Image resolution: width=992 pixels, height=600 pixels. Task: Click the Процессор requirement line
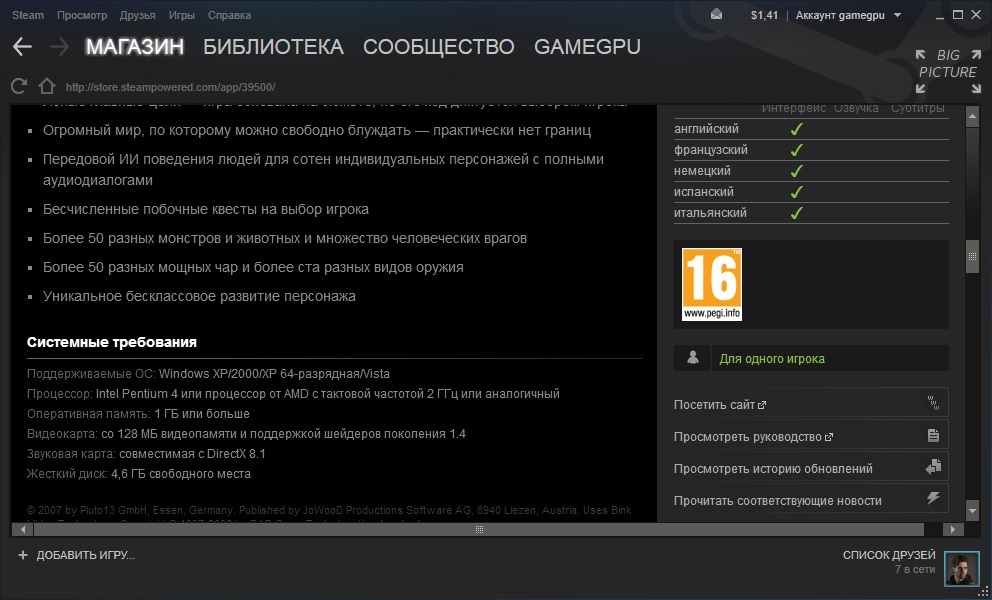[294, 394]
